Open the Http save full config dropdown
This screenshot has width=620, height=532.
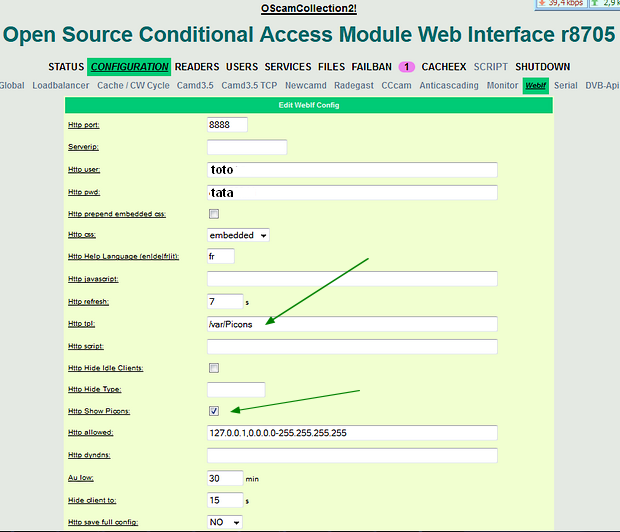225,522
